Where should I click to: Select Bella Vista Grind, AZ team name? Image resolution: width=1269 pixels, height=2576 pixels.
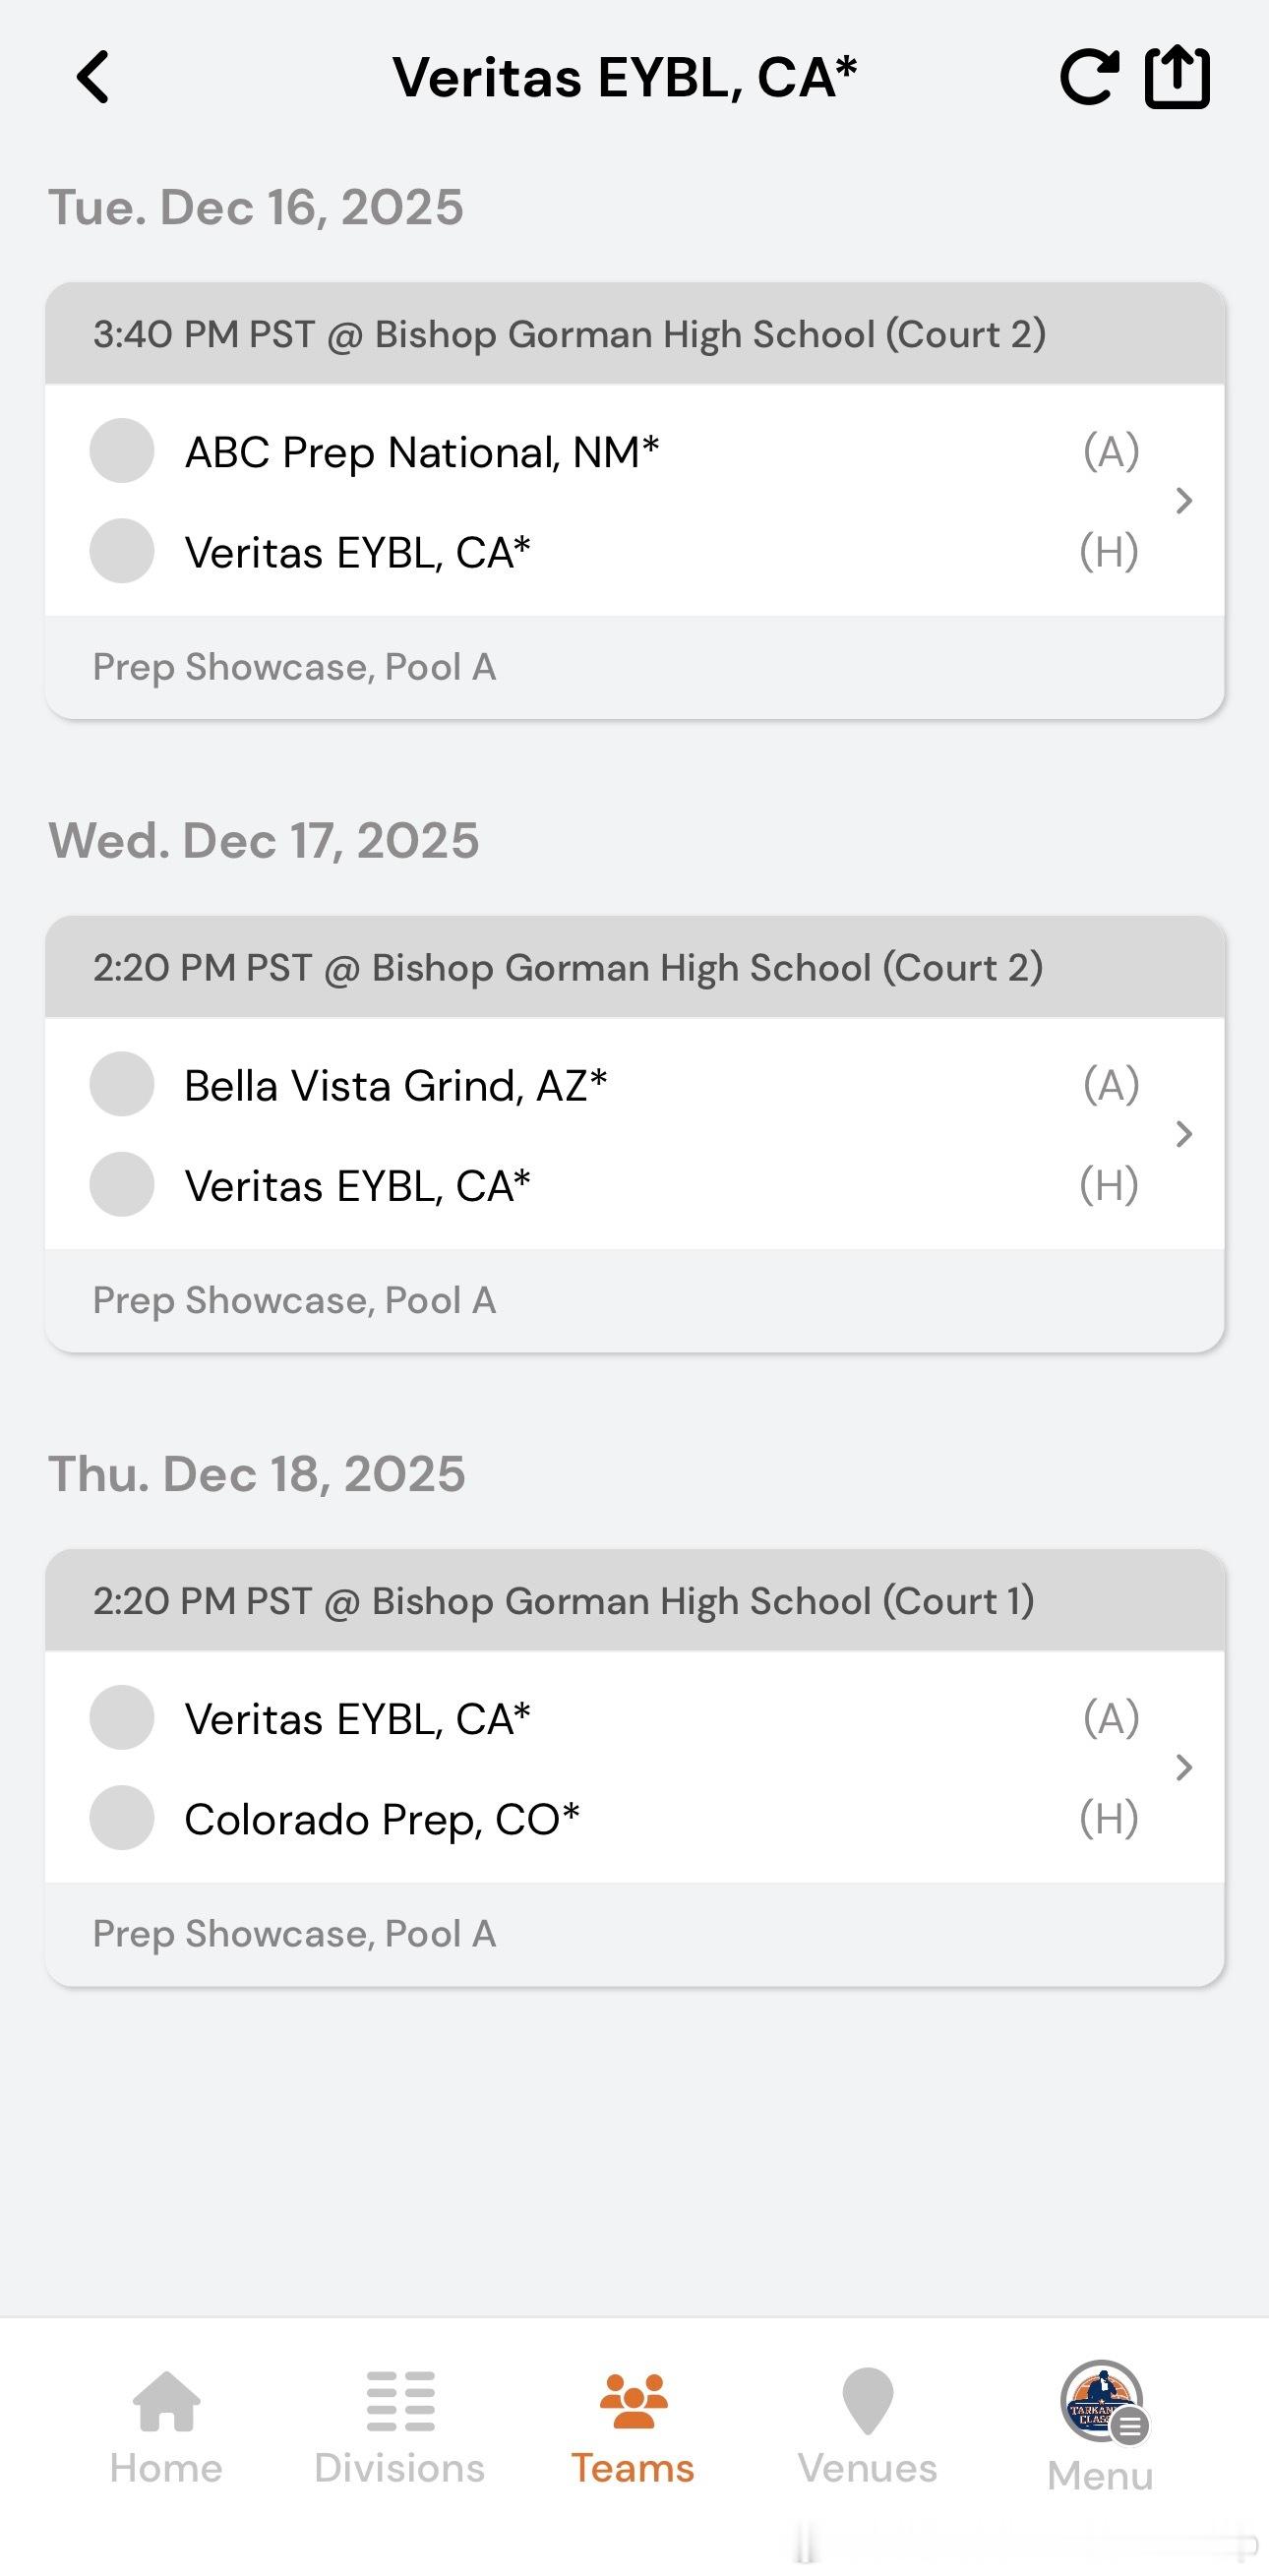pos(396,1085)
